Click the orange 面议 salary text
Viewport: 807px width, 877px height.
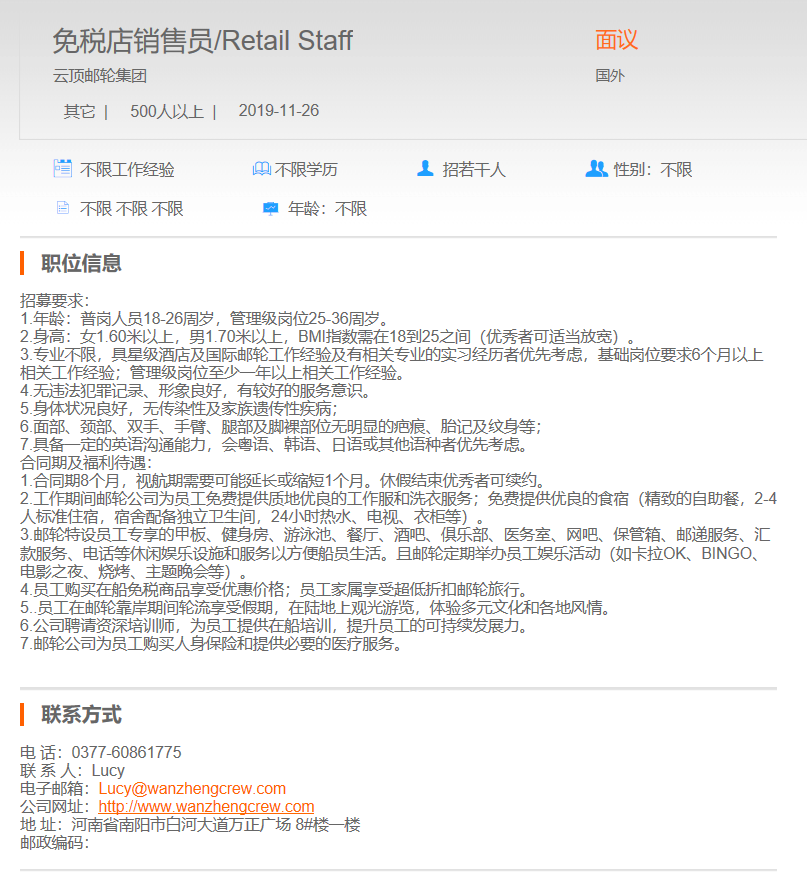[x=616, y=40]
